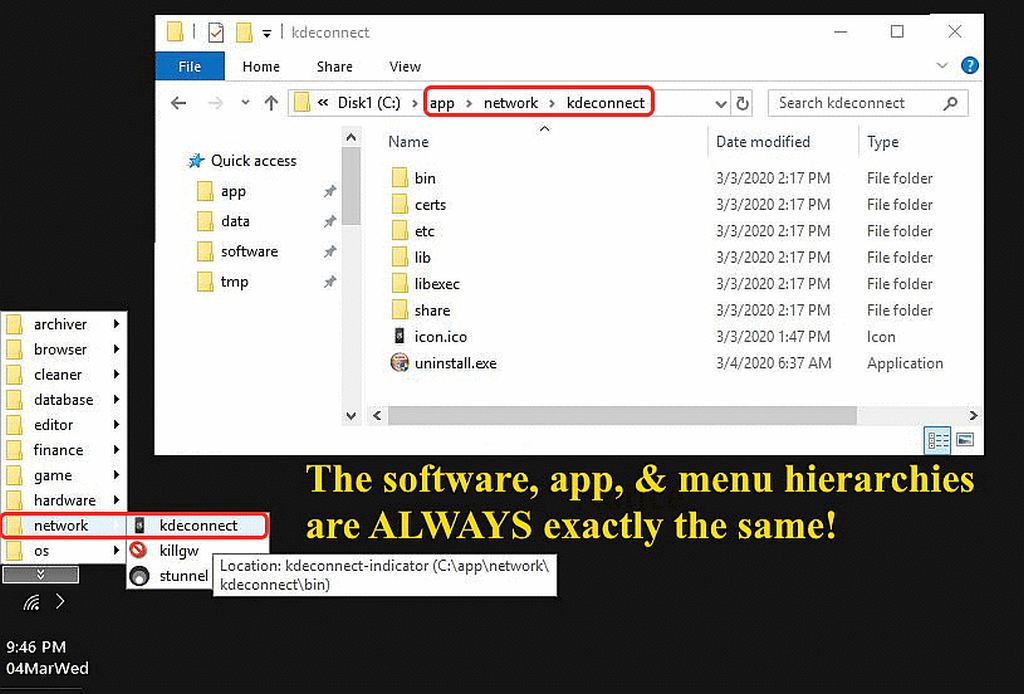Viewport: 1024px width, 694px height.
Task: Select the etc folder
Action: pyautogui.click(x=424, y=231)
